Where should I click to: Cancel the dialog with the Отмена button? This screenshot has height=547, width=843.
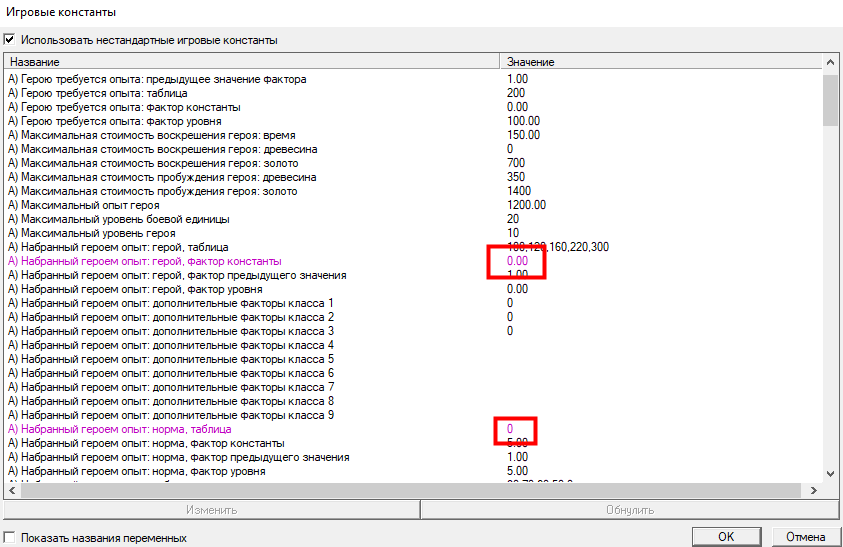805,537
